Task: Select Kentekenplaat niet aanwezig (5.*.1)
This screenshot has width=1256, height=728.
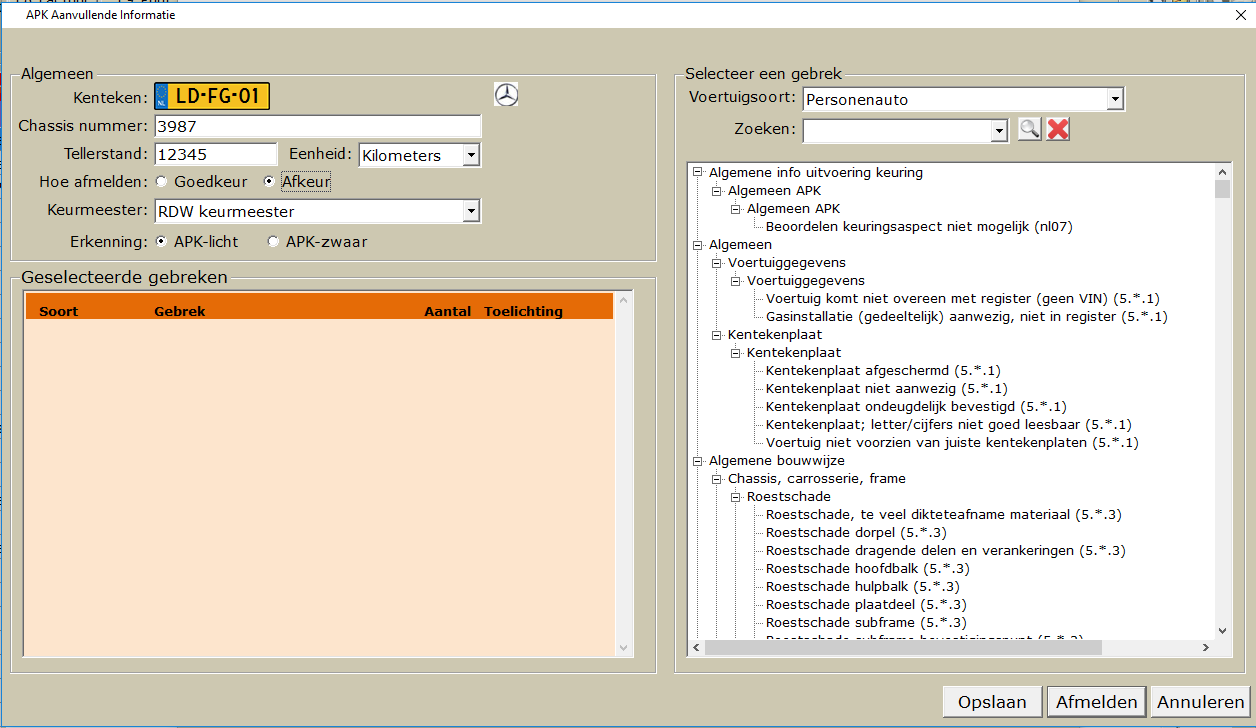Action: tap(886, 388)
